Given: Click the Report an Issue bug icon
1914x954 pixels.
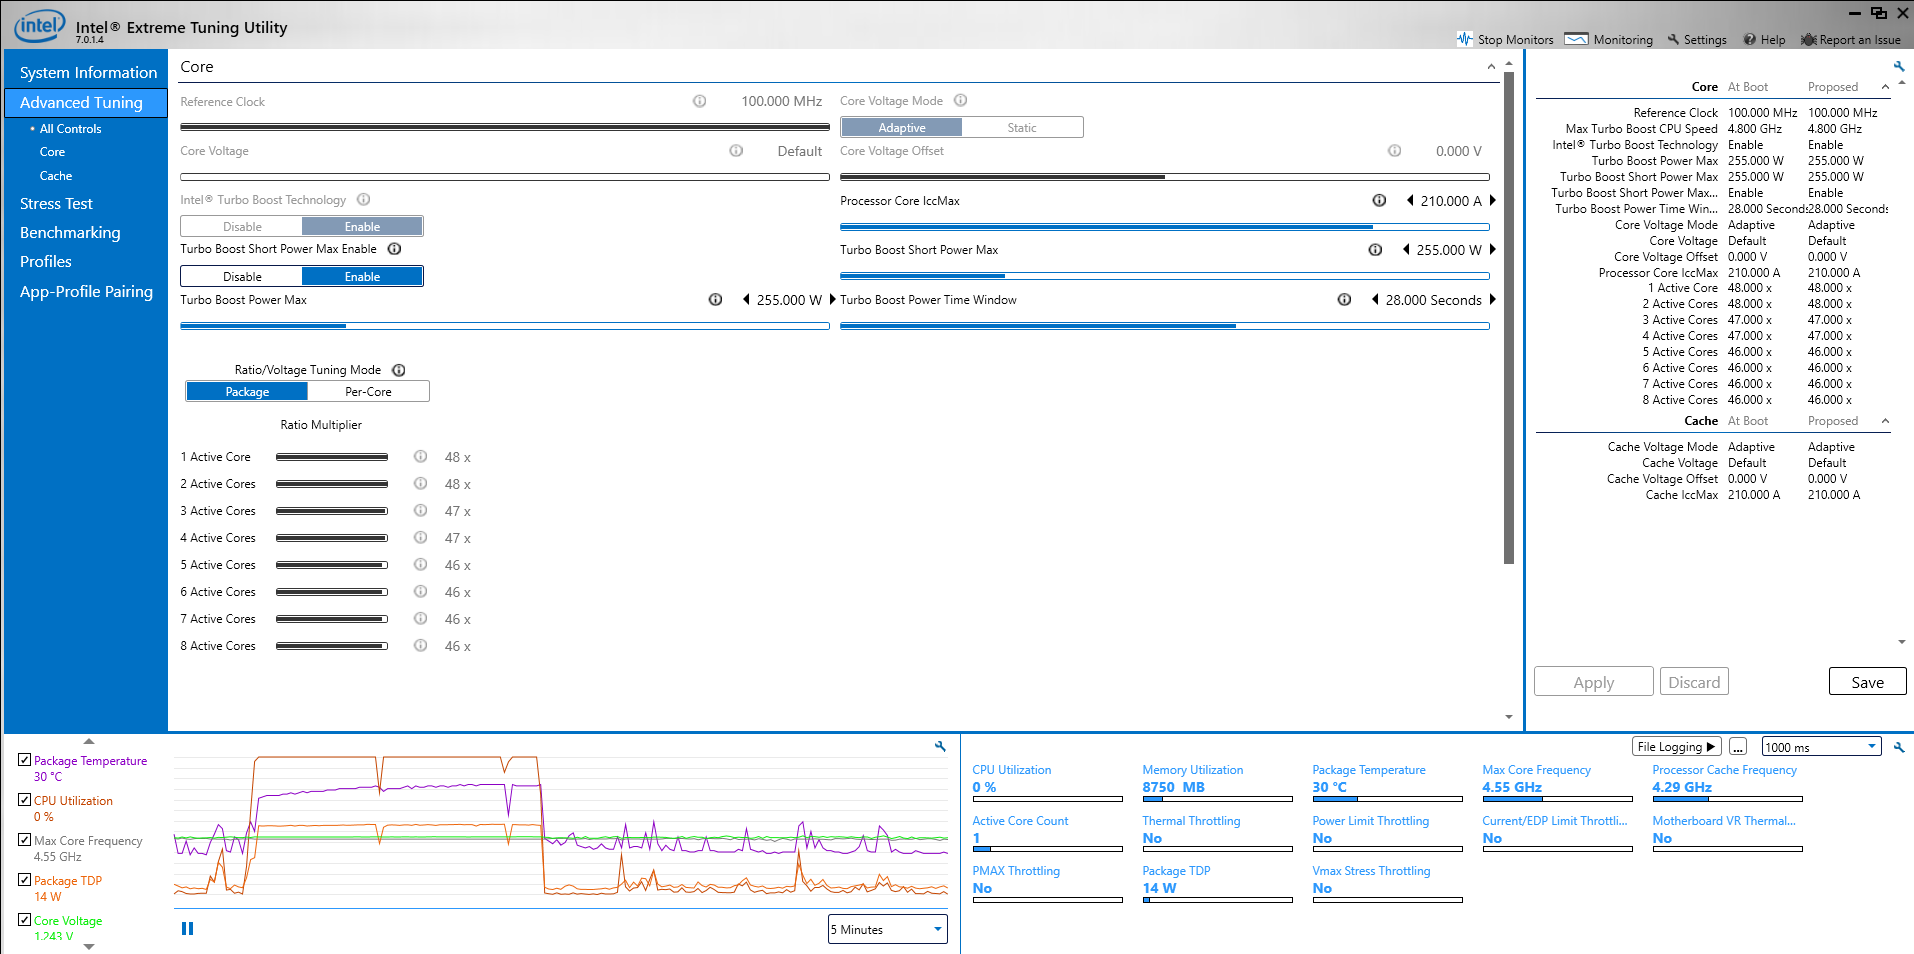Looking at the screenshot, I should click(1808, 40).
